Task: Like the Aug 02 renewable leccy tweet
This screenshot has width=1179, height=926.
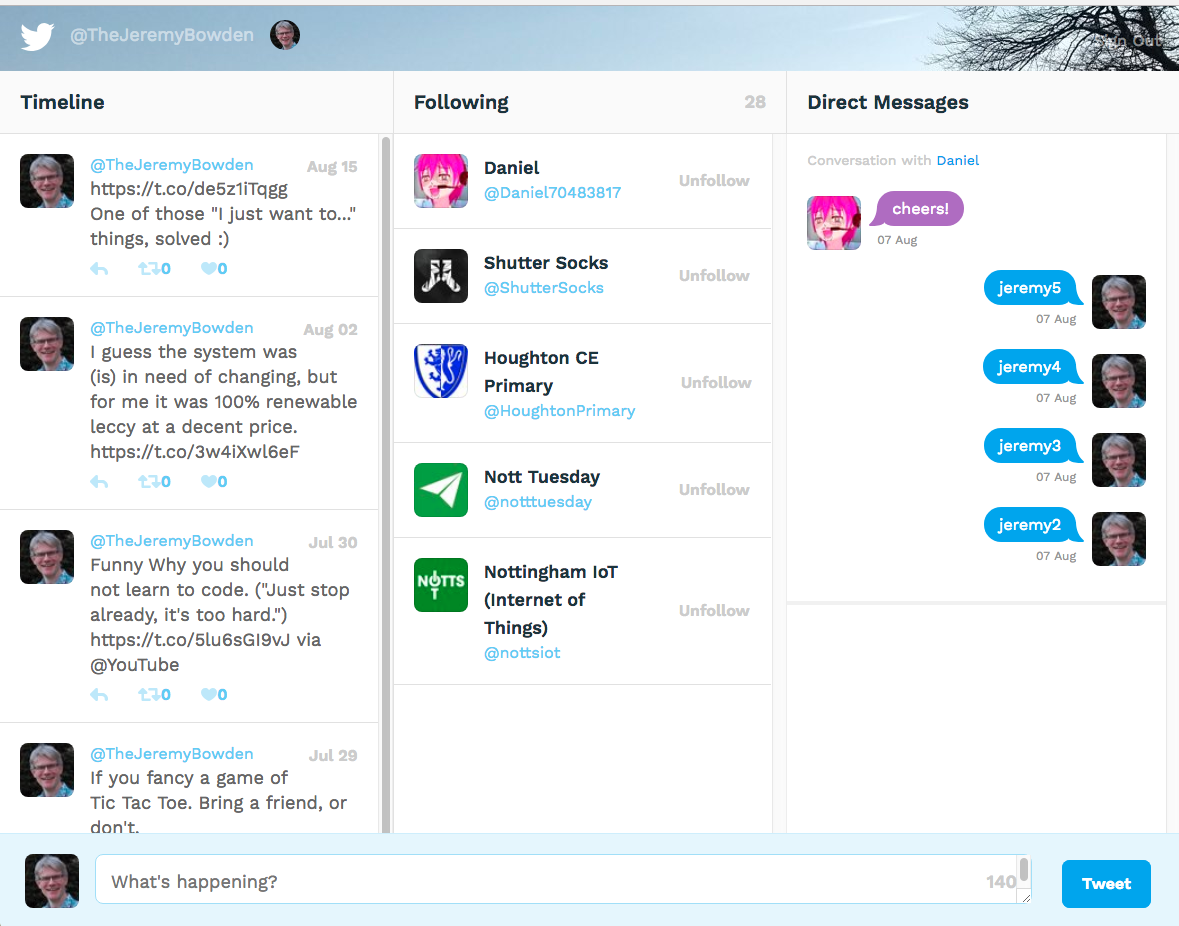Action: pyautogui.click(x=214, y=482)
